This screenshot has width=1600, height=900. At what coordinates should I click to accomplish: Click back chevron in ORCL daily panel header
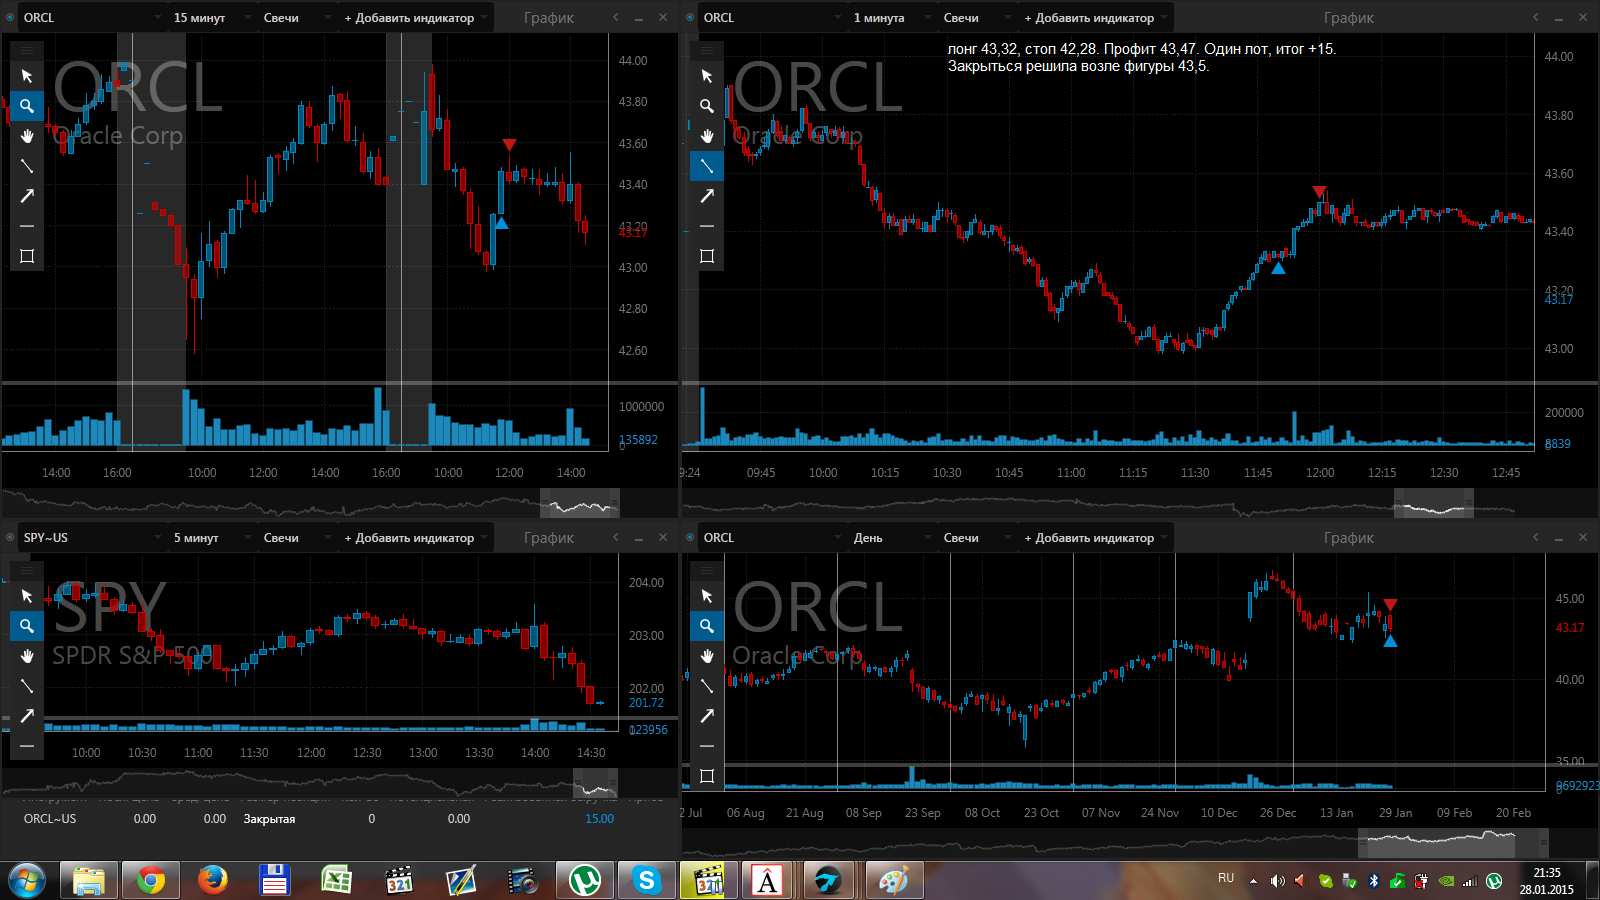pyautogui.click(x=1536, y=538)
